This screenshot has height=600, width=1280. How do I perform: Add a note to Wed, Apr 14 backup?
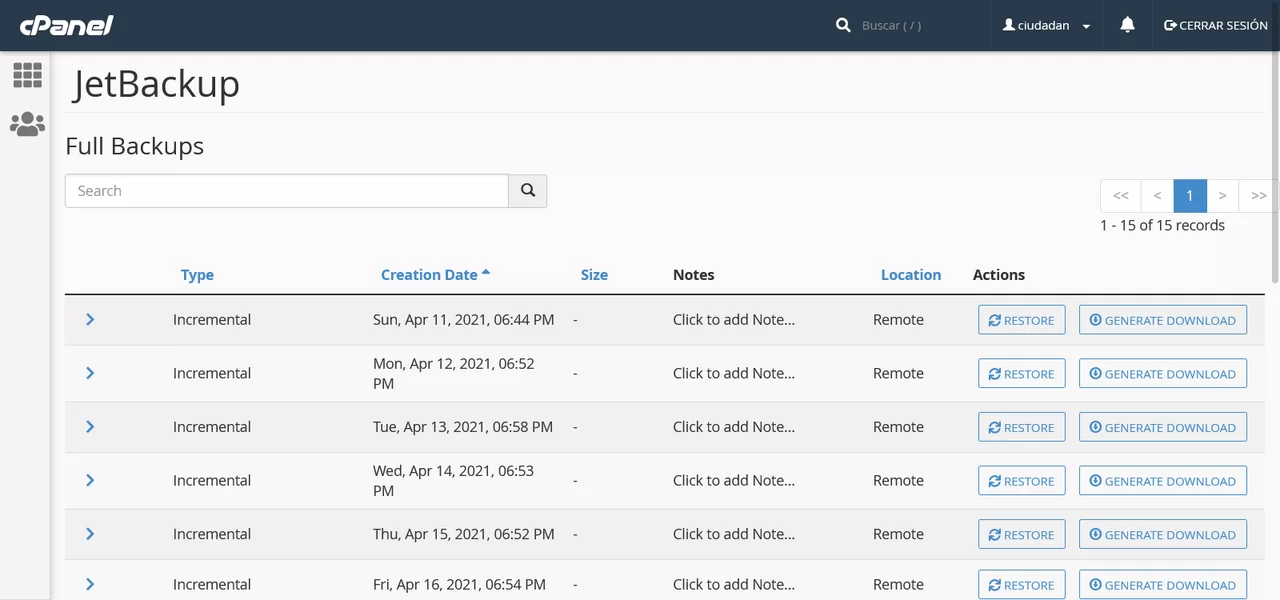click(734, 480)
